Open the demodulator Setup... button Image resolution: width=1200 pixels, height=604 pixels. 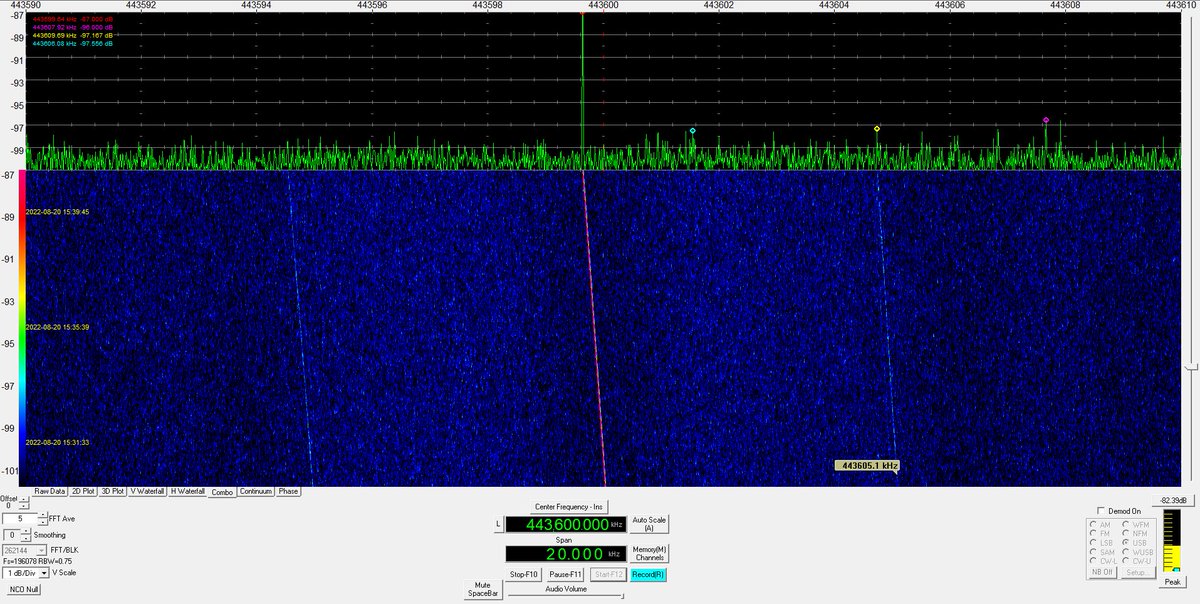pyautogui.click(x=1138, y=572)
